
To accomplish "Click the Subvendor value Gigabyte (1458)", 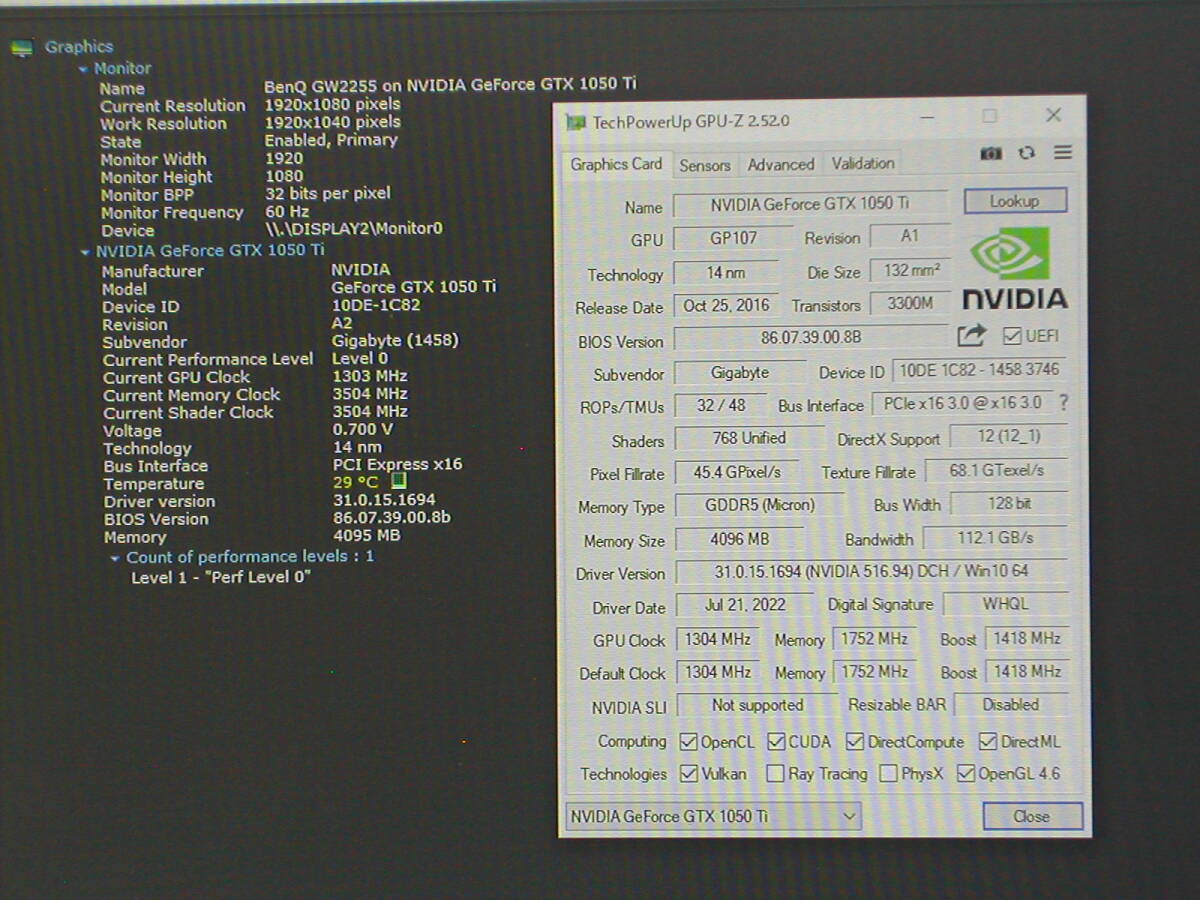I will [395, 340].
